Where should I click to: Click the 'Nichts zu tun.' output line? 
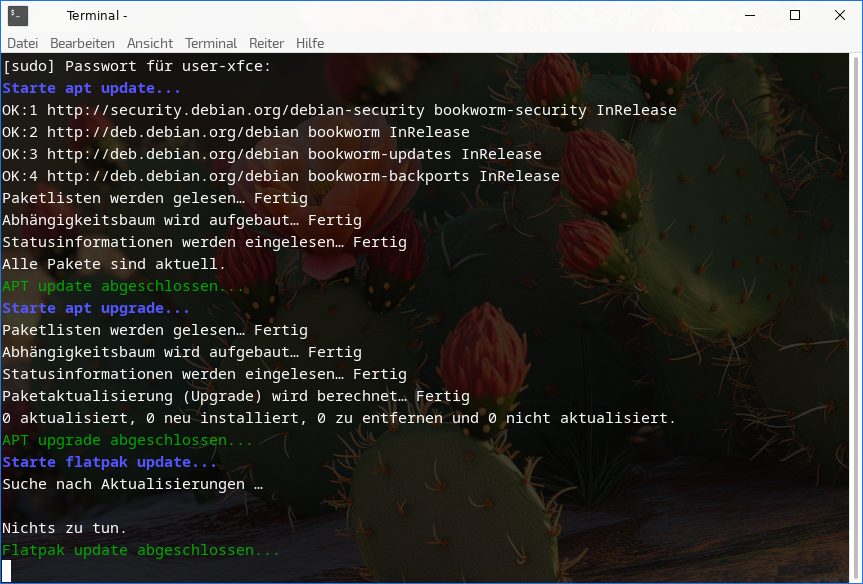coord(64,528)
